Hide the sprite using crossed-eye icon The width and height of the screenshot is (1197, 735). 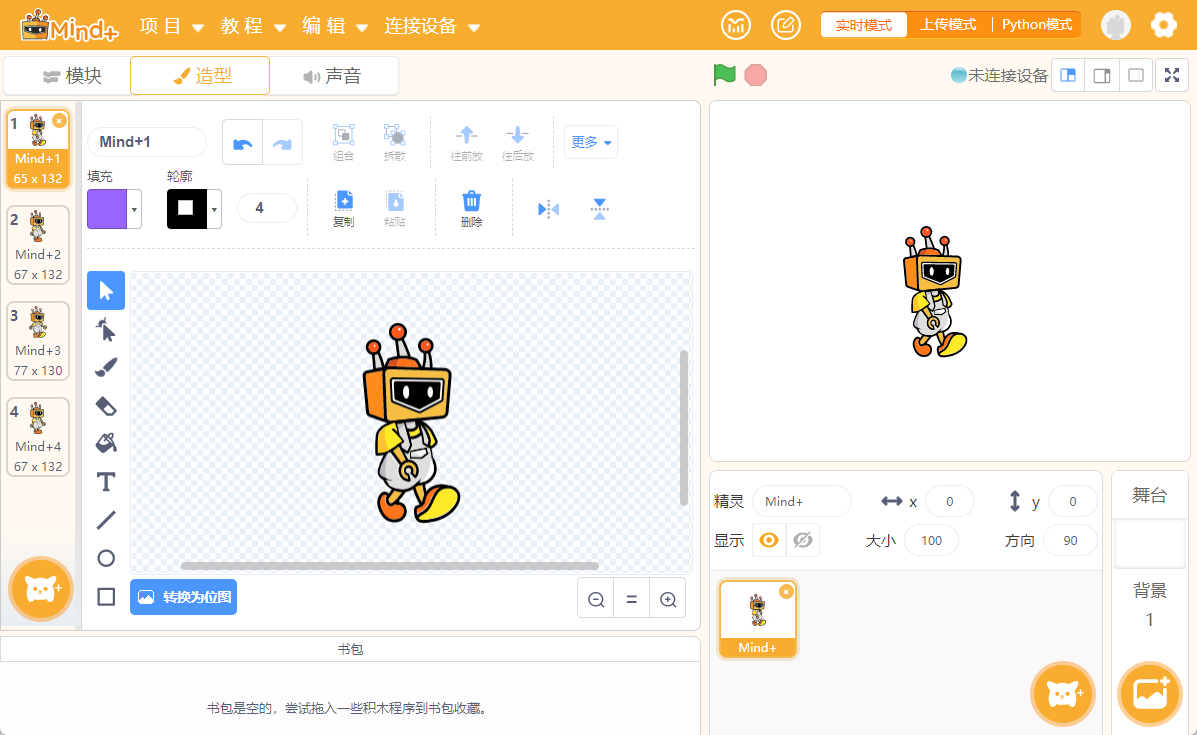802,540
